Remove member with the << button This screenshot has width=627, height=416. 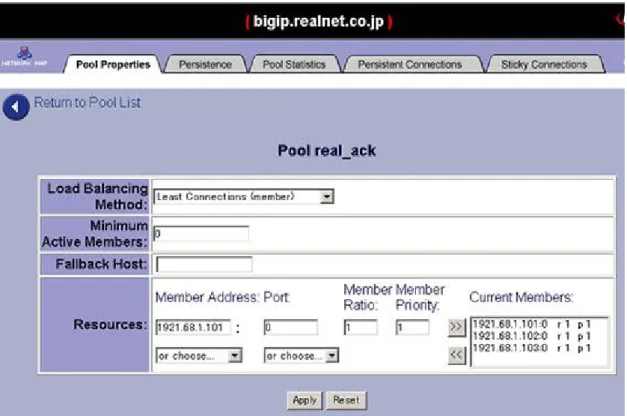(456, 355)
